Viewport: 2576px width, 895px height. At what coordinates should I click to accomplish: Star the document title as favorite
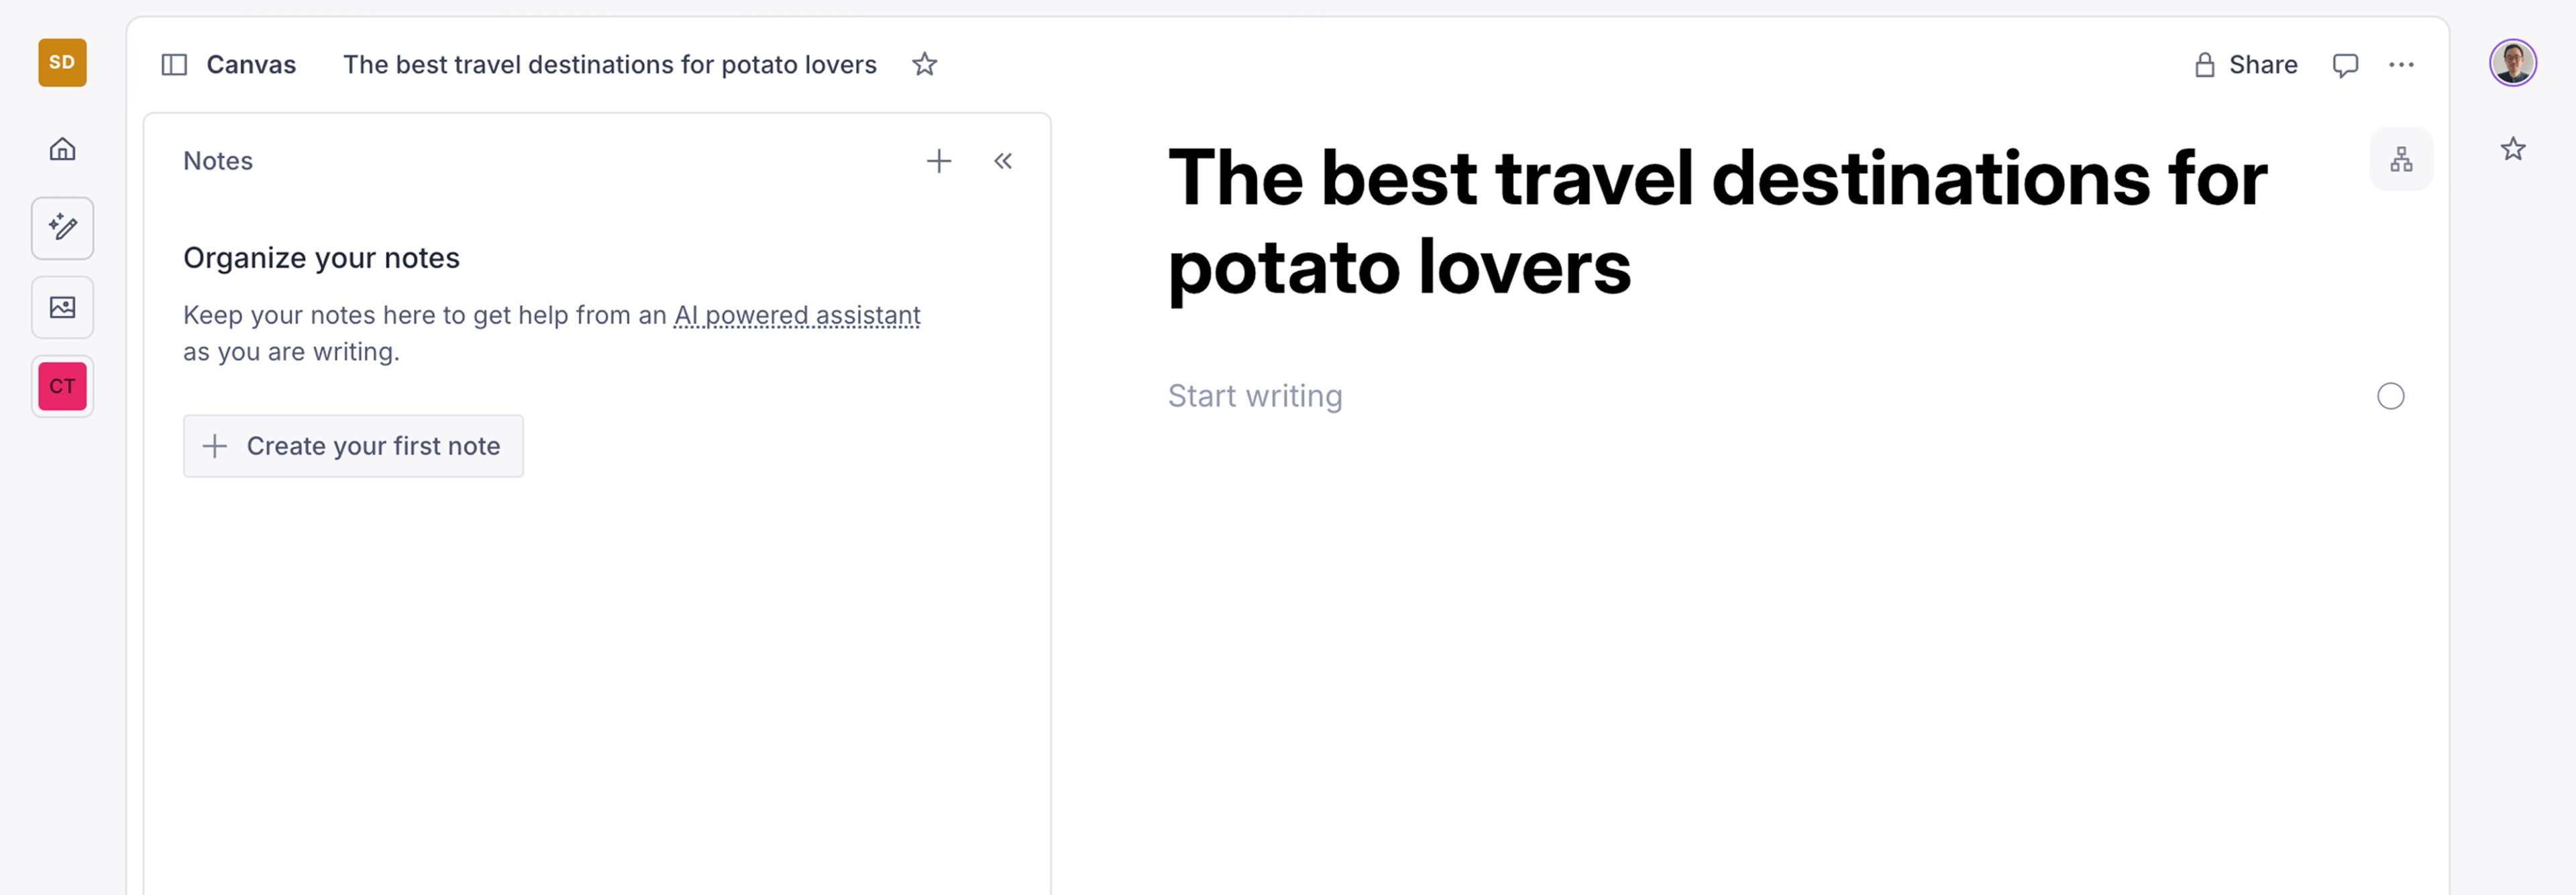point(924,65)
